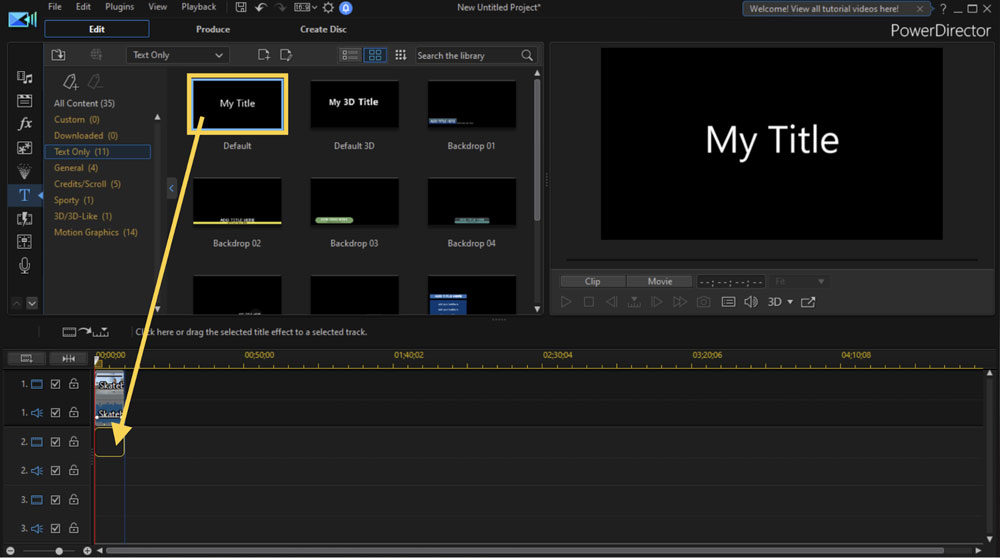Undock the preview window
The height and width of the screenshot is (558, 1000).
[808, 302]
